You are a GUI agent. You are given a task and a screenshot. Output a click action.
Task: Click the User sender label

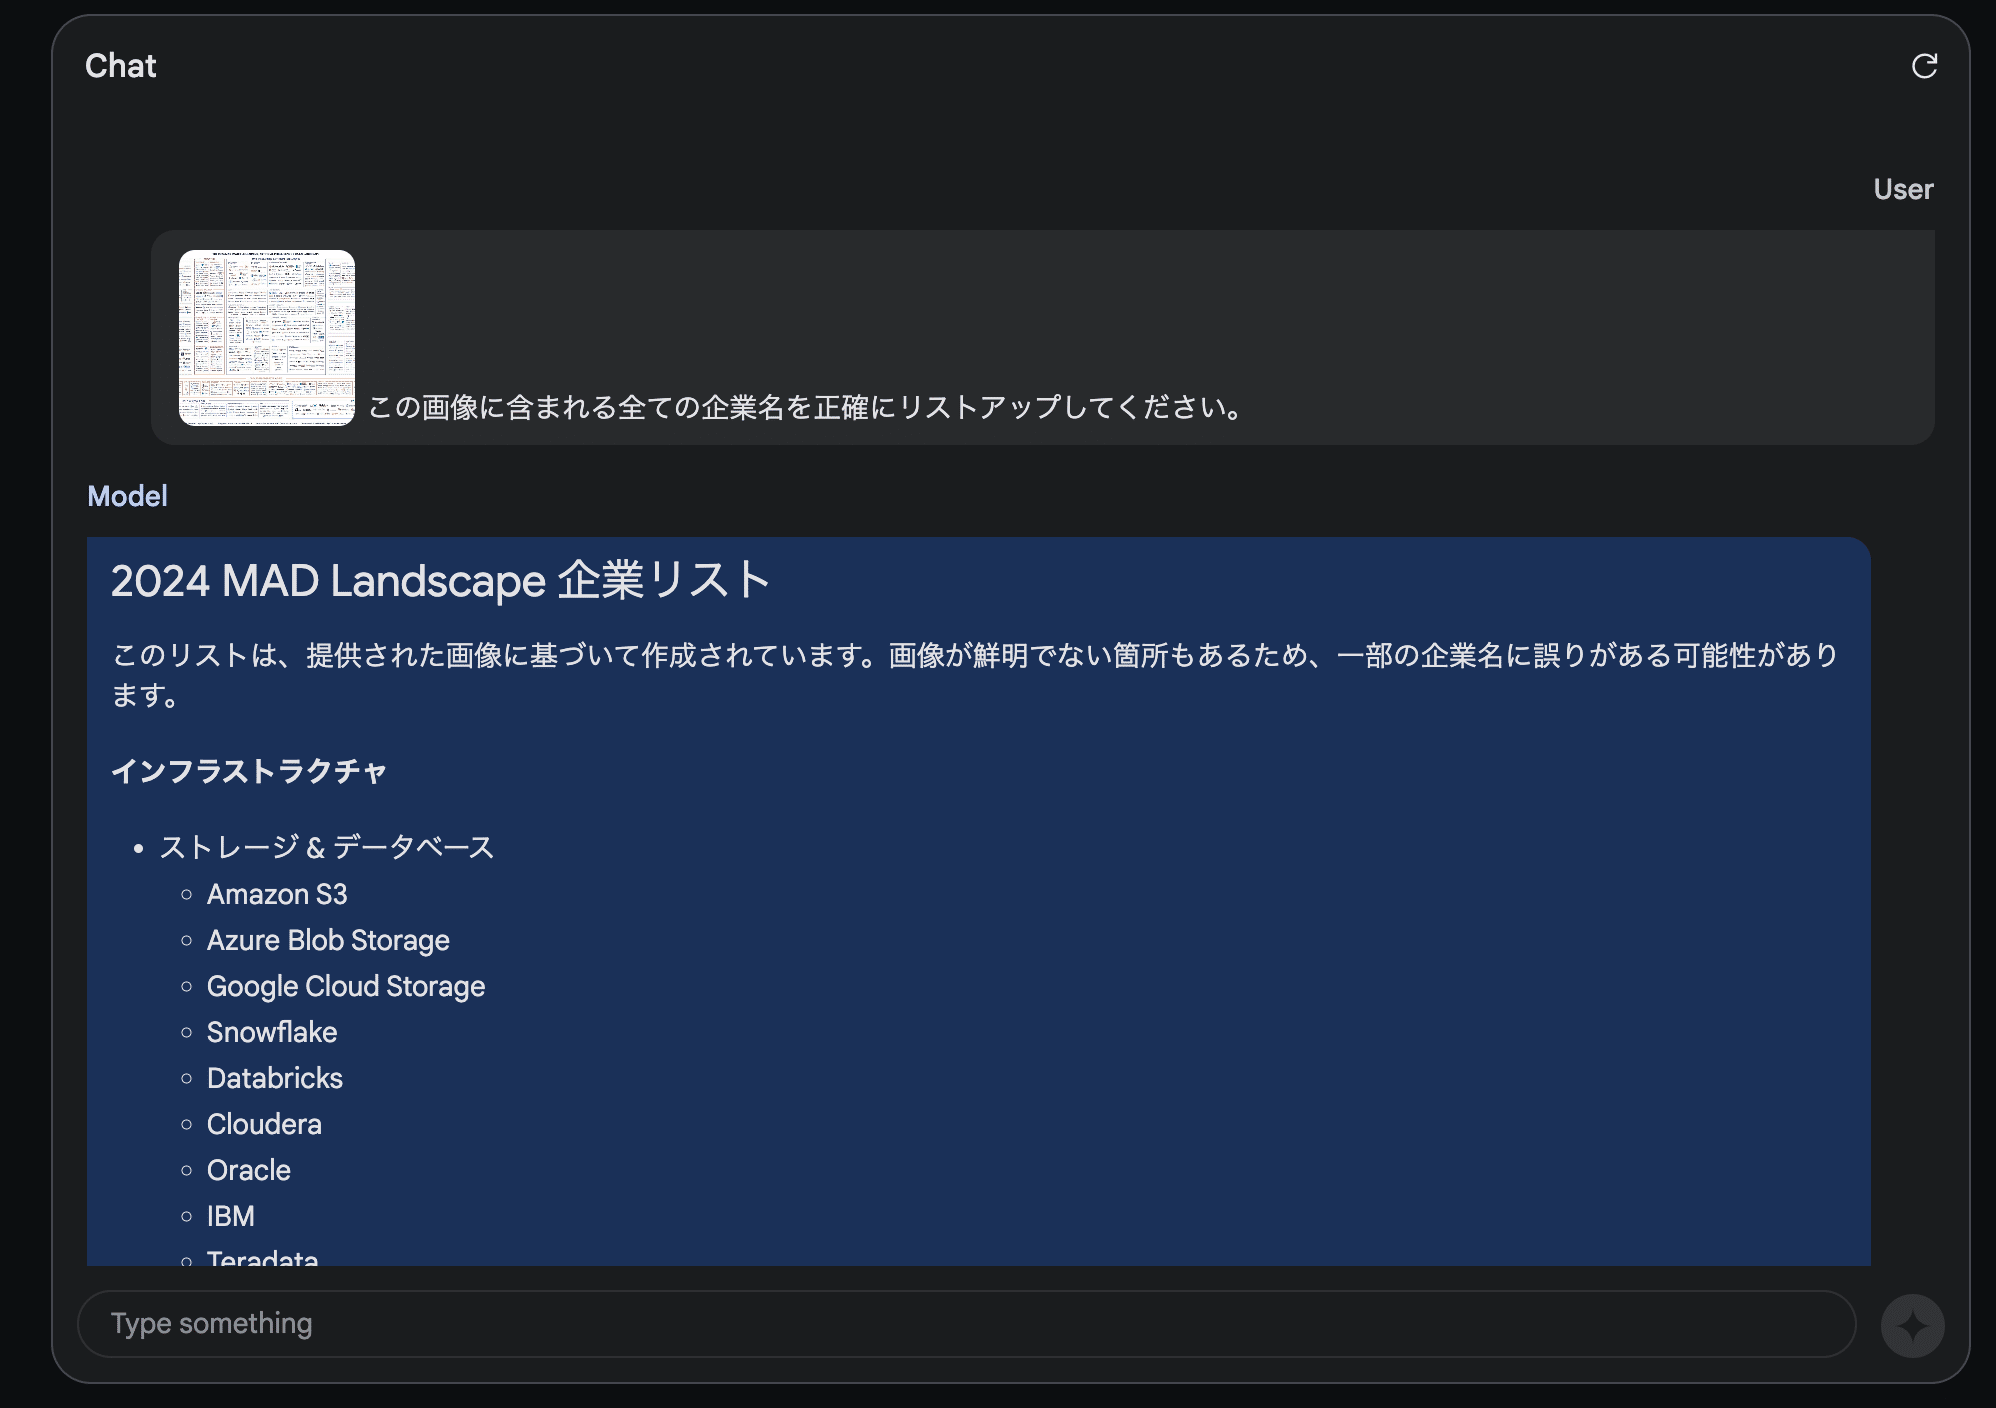[x=1902, y=189]
